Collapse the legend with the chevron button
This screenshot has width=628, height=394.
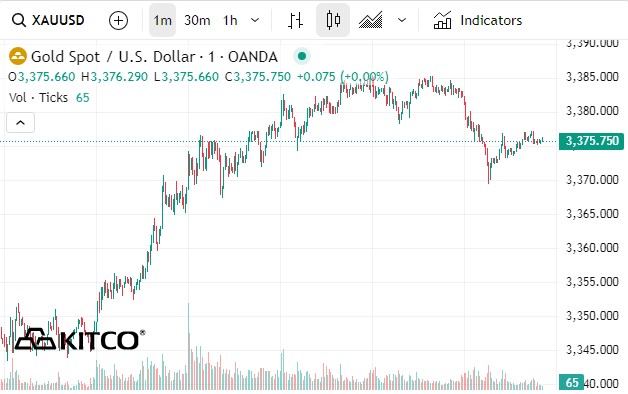click(x=20, y=123)
